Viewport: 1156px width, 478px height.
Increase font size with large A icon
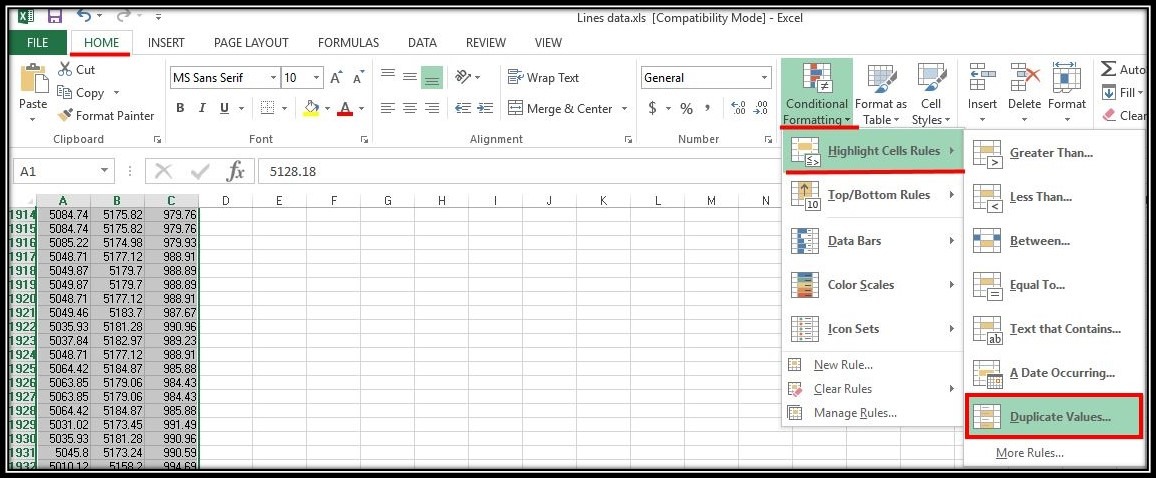click(335, 77)
